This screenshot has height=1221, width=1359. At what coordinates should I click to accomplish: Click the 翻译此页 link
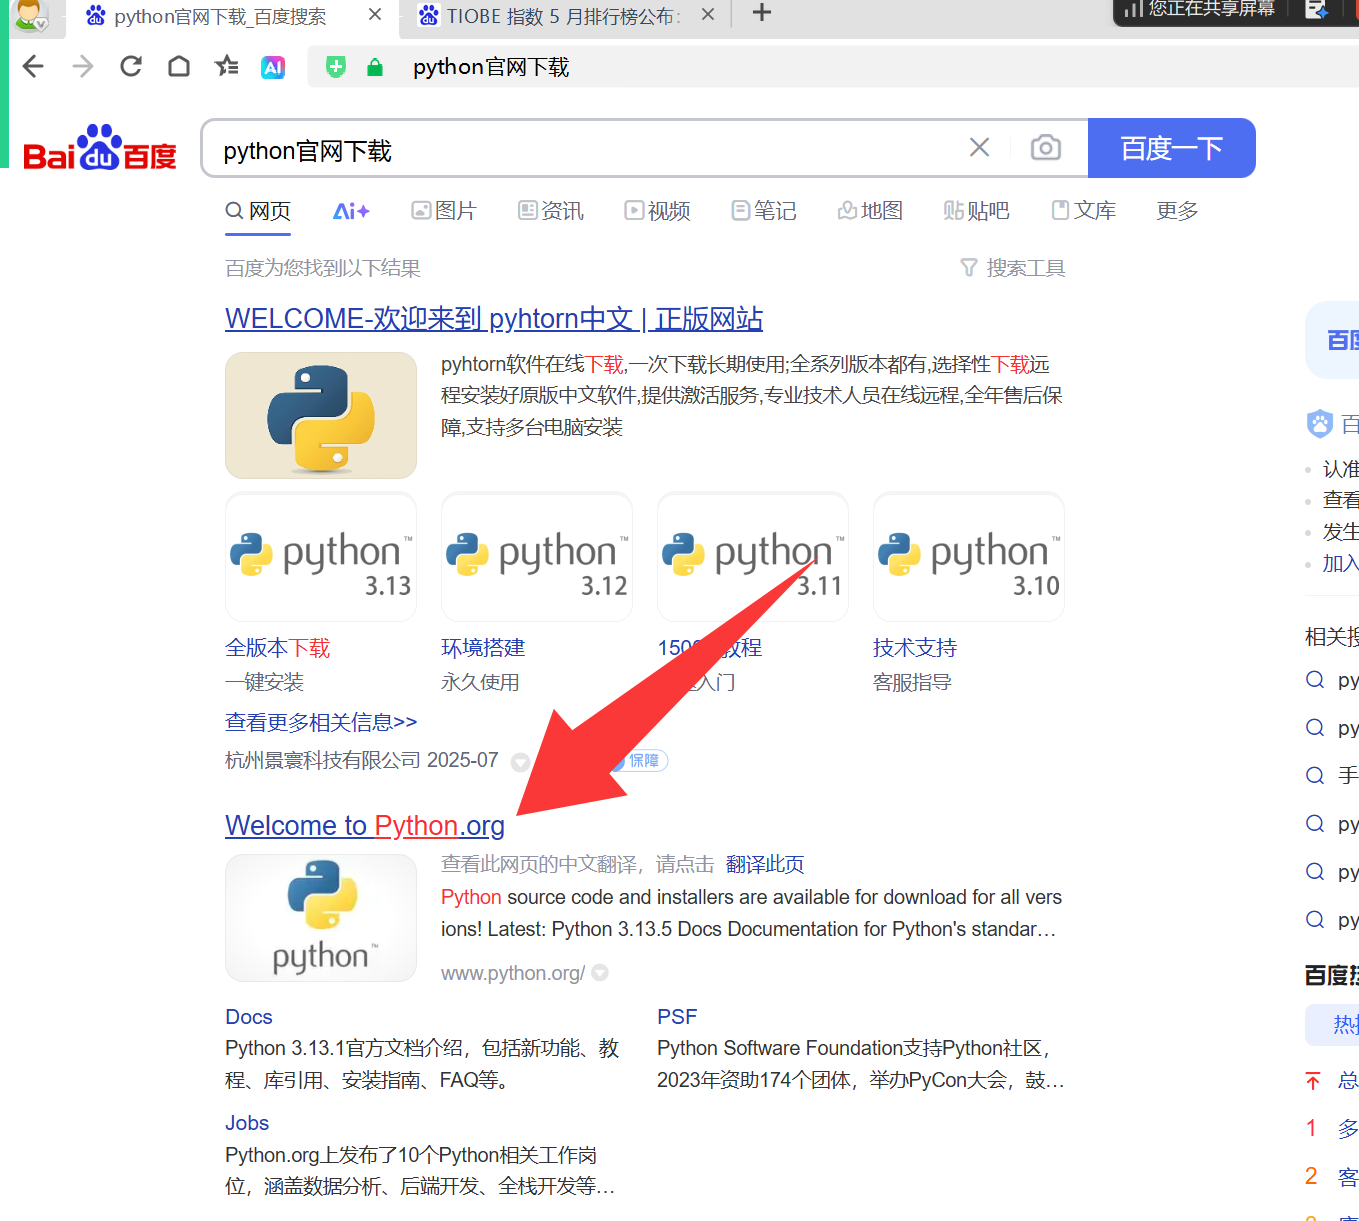765,864
